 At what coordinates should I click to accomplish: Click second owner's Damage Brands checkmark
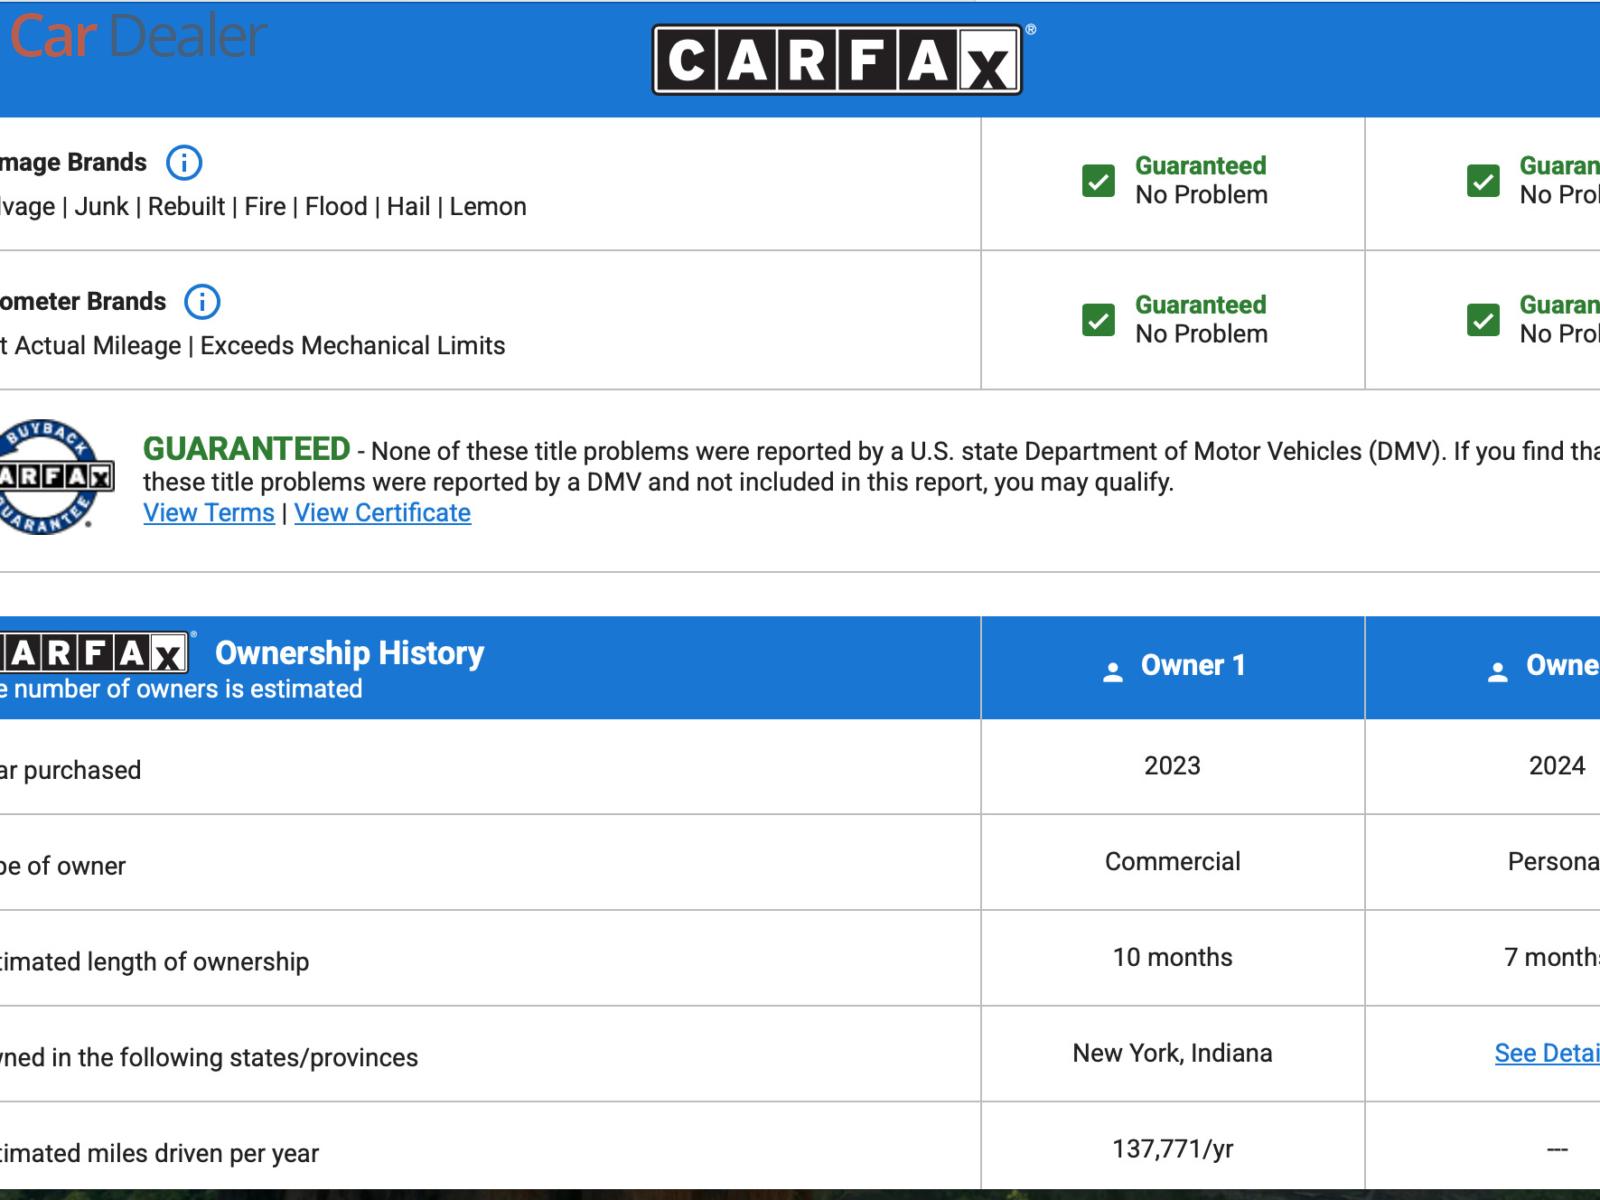coord(1483,181)
